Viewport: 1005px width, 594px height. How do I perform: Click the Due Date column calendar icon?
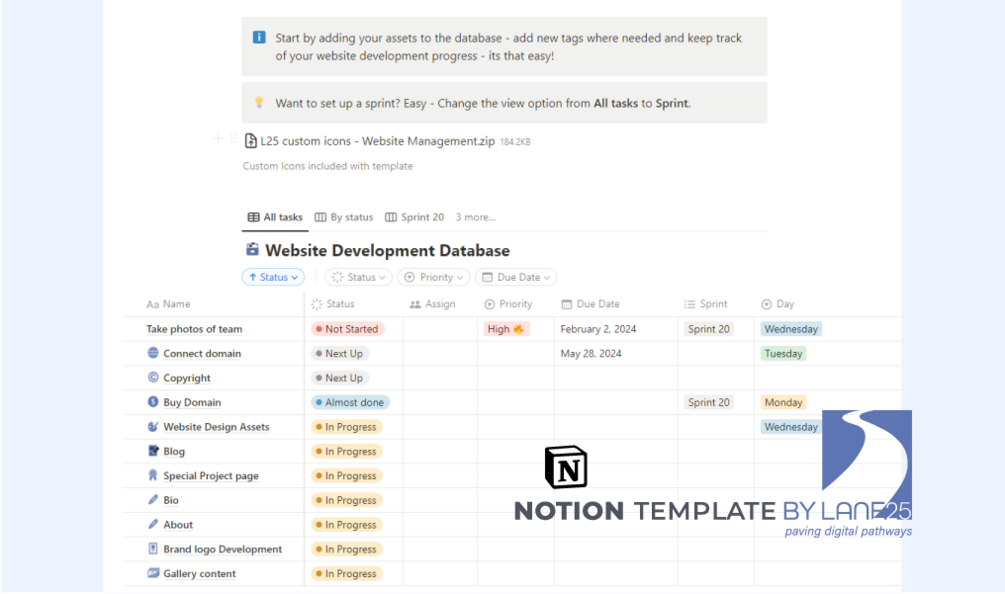567,304
